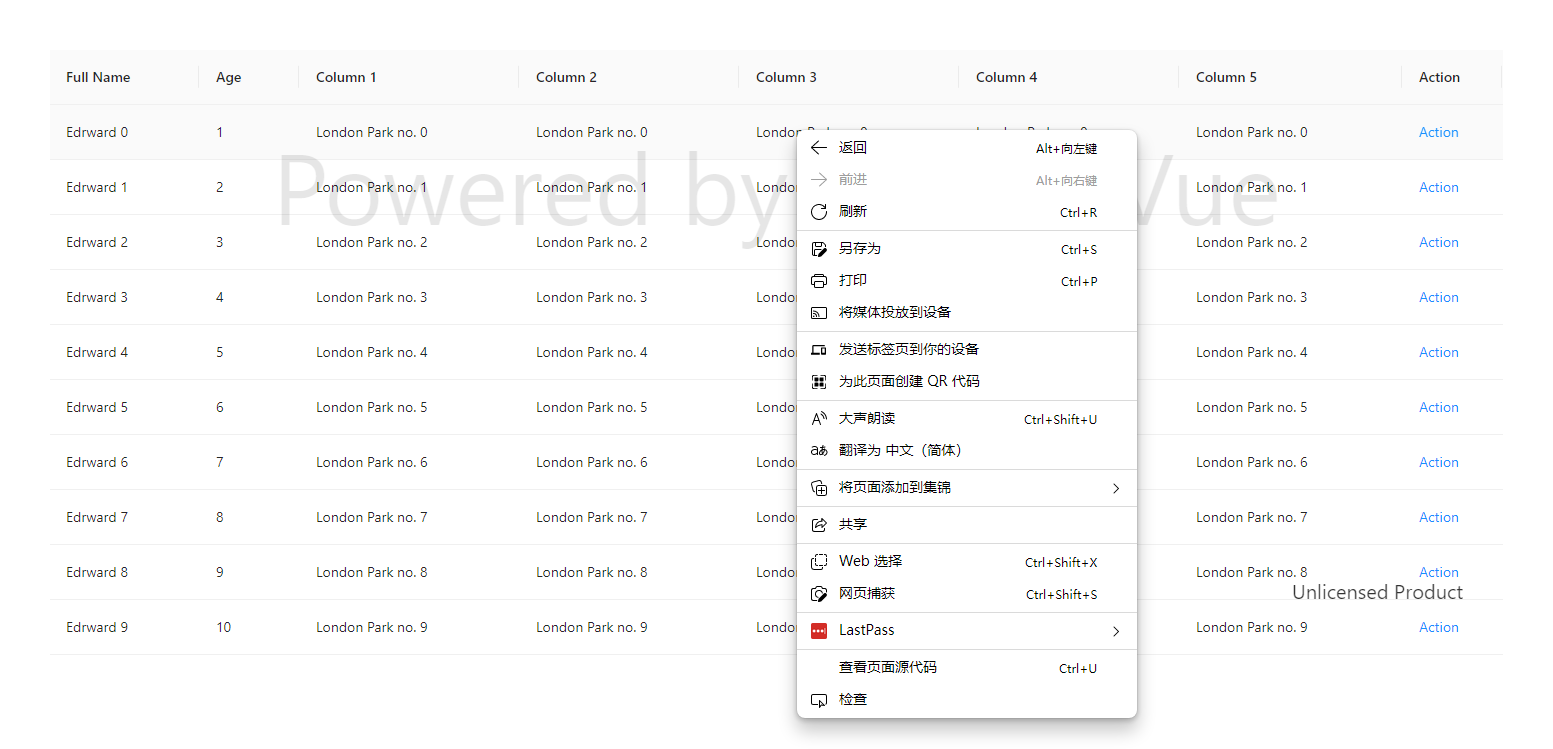Click the print icon labeled 打印

pyautogui.click(x=819, y=280)
